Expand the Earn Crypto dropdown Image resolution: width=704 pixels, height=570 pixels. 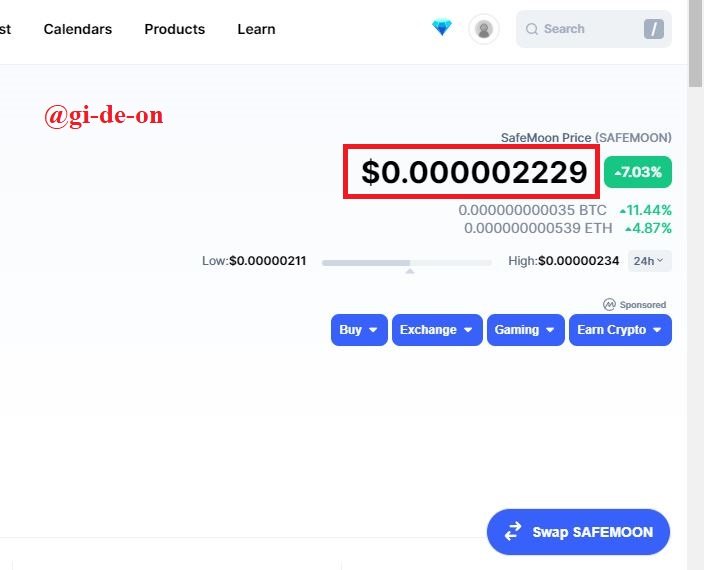tap(620, 330)
